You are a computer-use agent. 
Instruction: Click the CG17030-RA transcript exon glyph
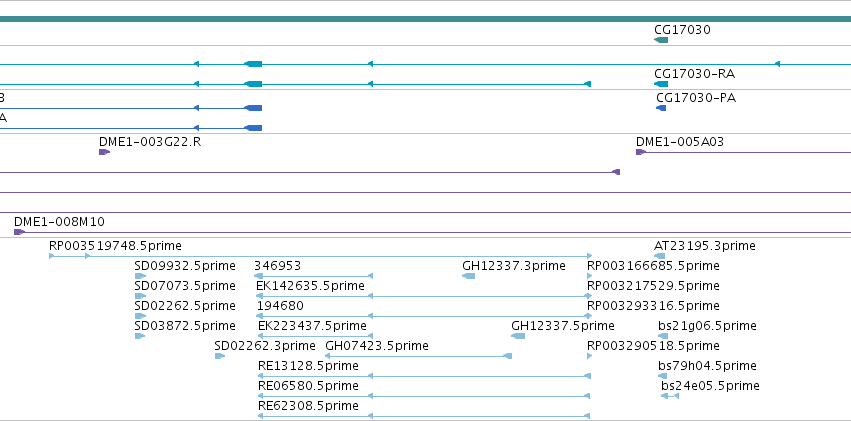661,84
